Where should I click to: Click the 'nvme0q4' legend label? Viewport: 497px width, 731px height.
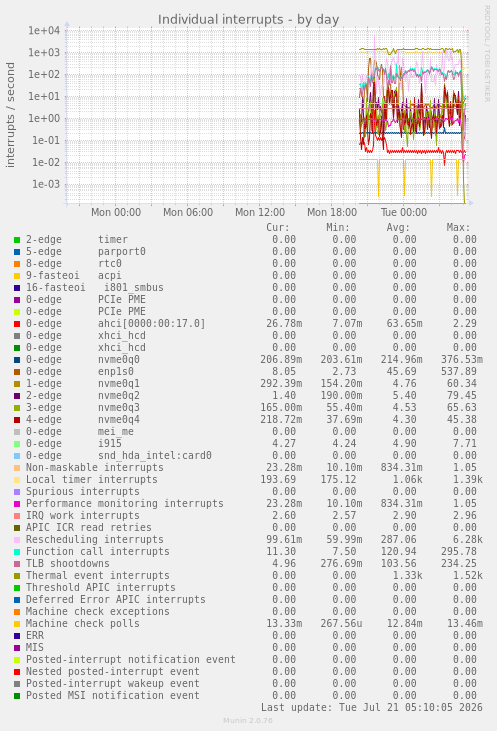tap(119, 420)
